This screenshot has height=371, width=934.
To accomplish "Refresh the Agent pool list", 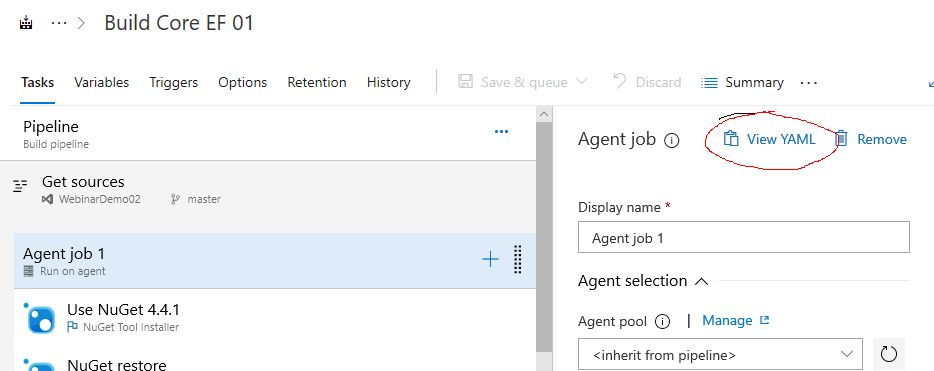I will pos(889,355).
